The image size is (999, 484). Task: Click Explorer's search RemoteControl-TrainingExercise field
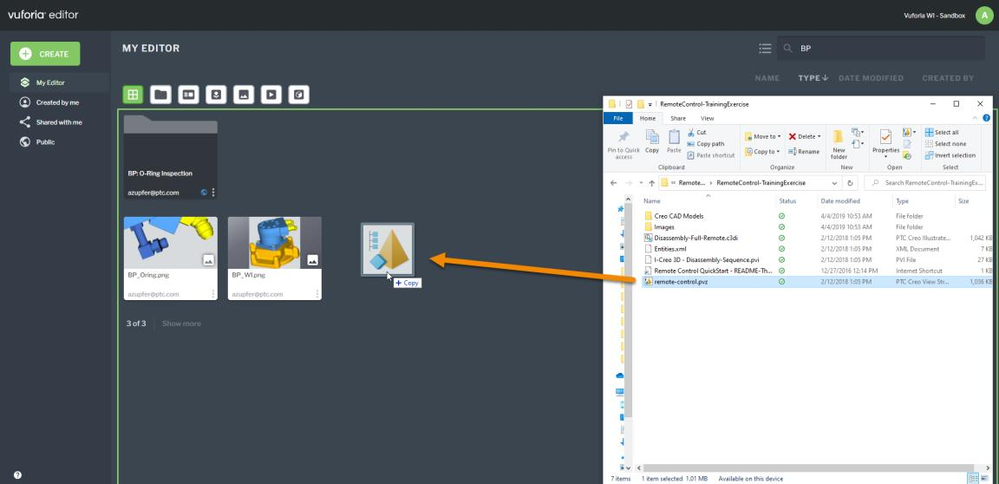click(x=925, y=183)
